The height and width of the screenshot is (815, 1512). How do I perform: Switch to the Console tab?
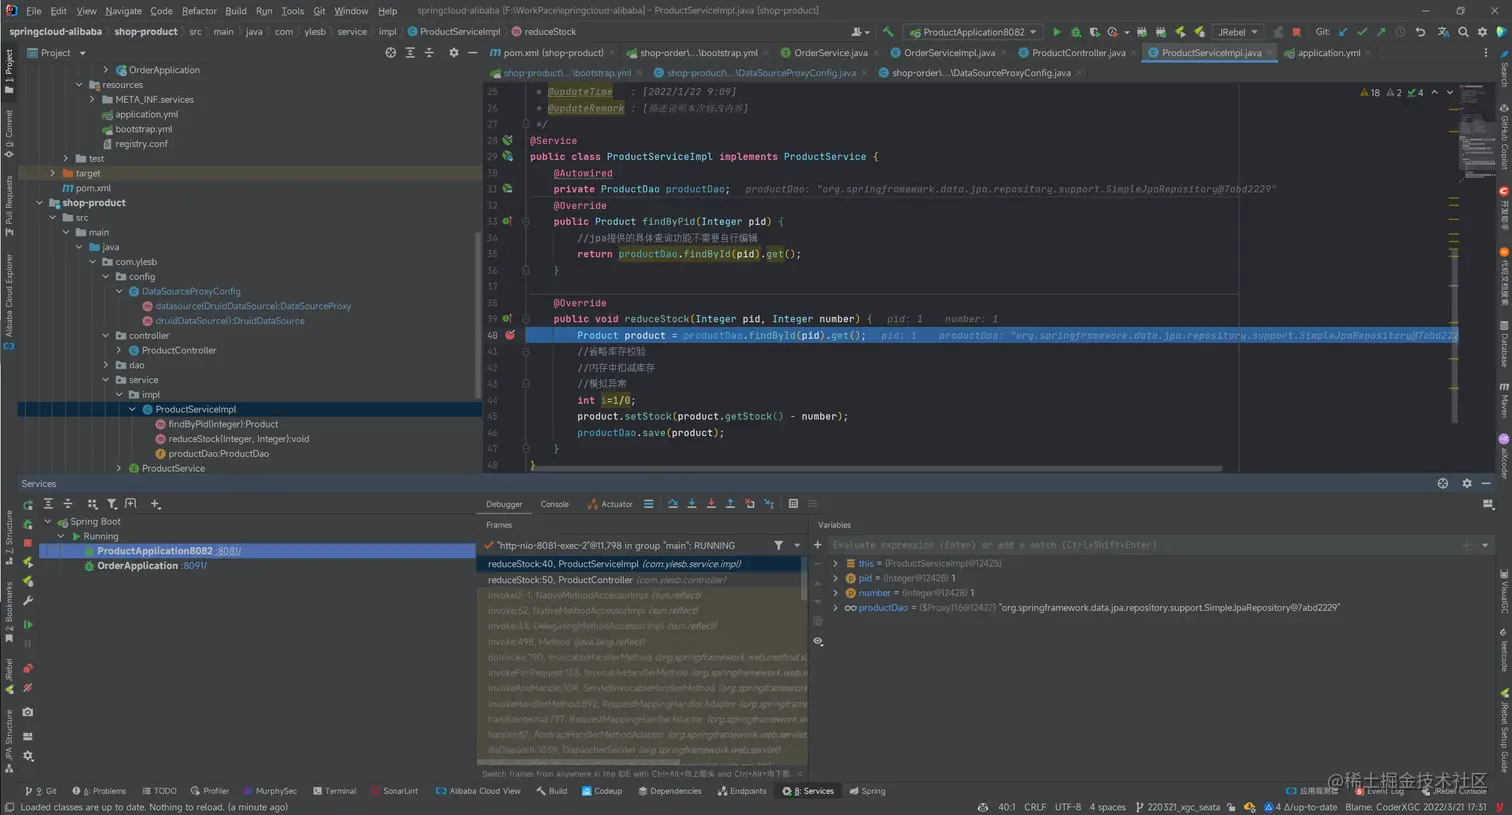pos(554,504)
